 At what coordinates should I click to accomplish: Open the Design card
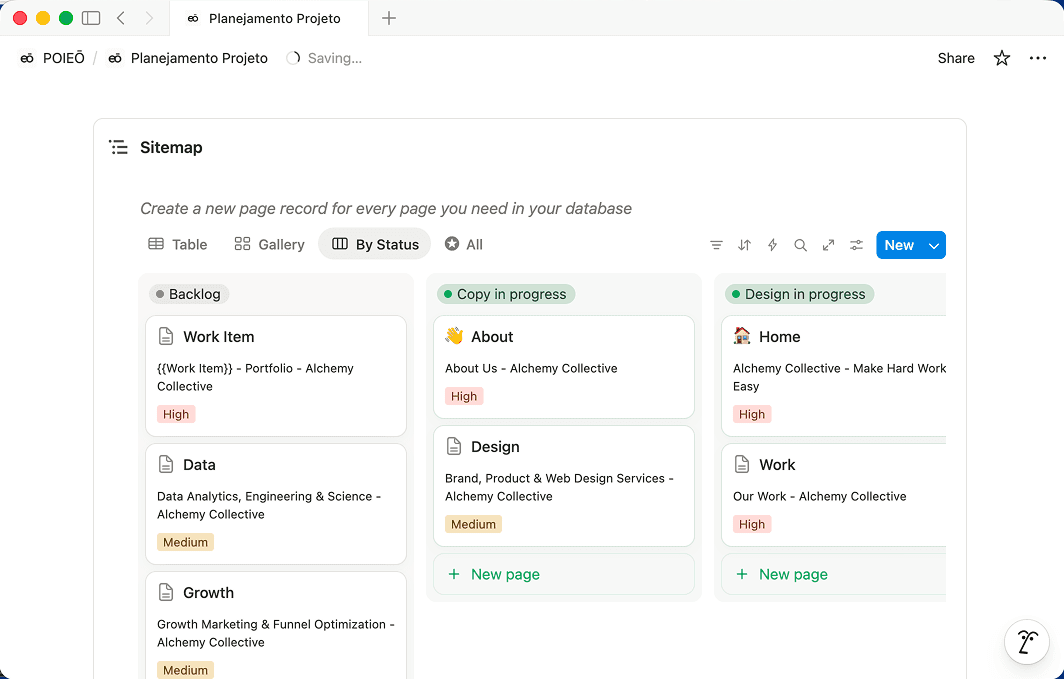564,486
